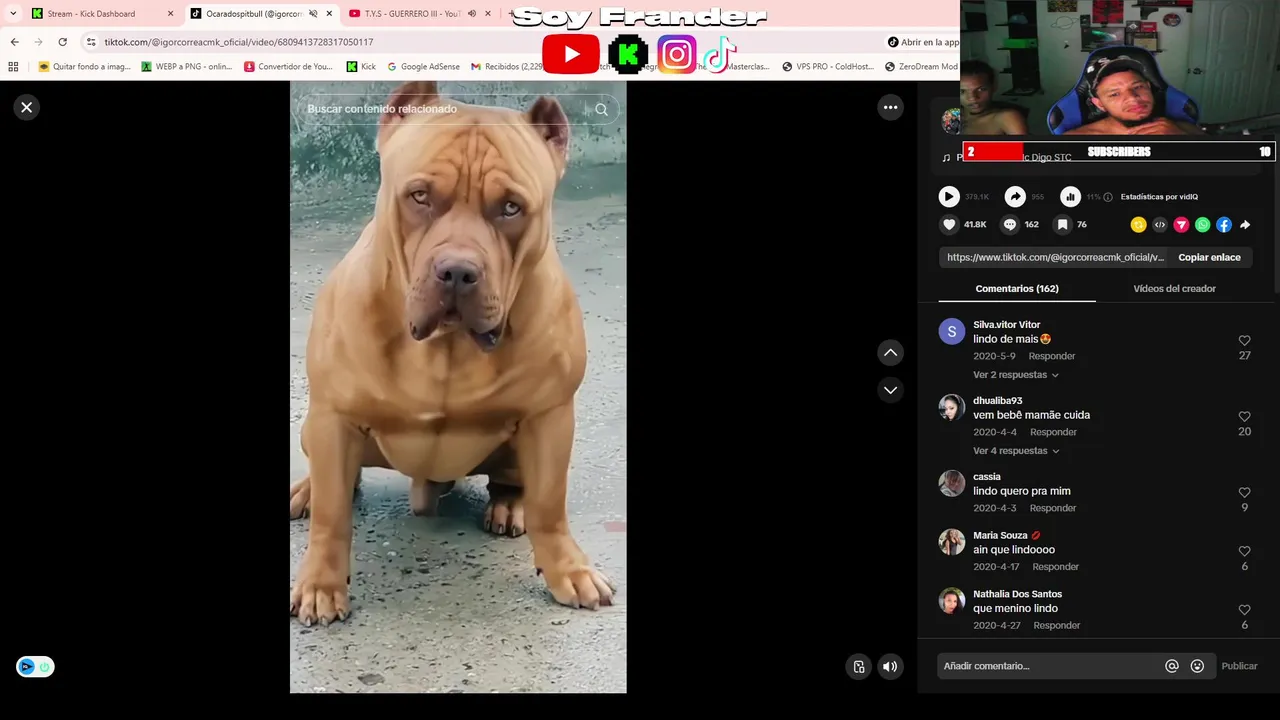
Task: Open the emoji picker in comment box
Action: click(1197, 666)
